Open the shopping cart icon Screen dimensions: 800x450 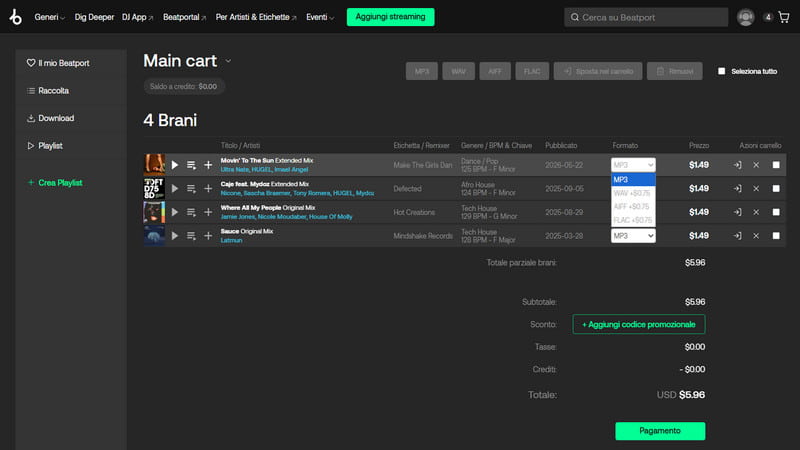[784, 17]
